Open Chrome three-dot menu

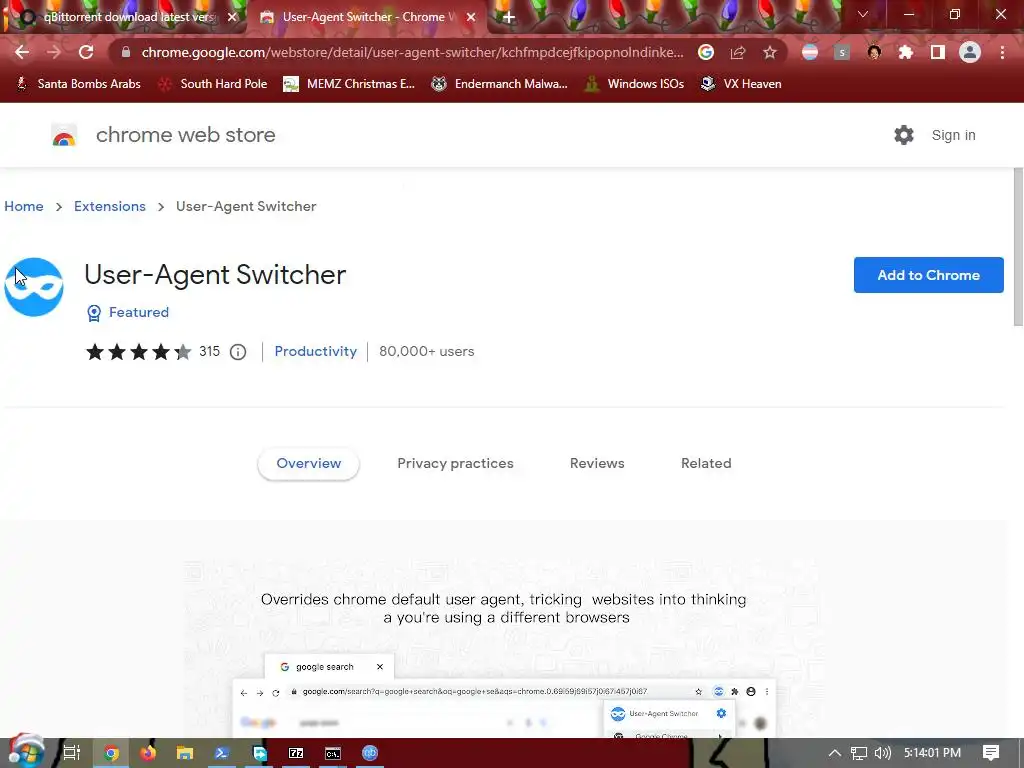(x=1002, y=52)
